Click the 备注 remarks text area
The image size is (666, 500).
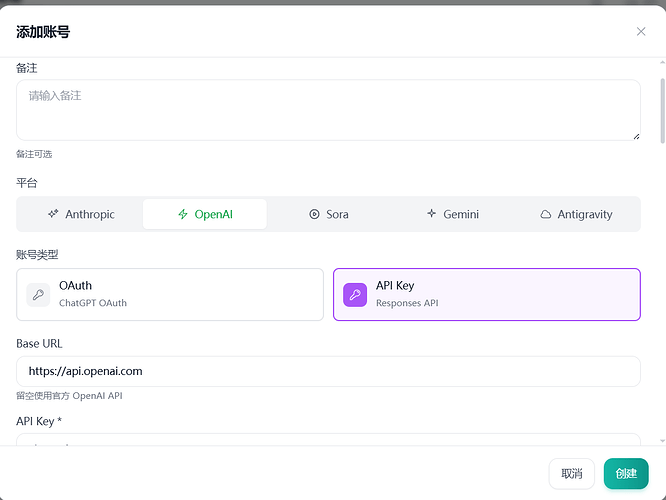(328, 110)
